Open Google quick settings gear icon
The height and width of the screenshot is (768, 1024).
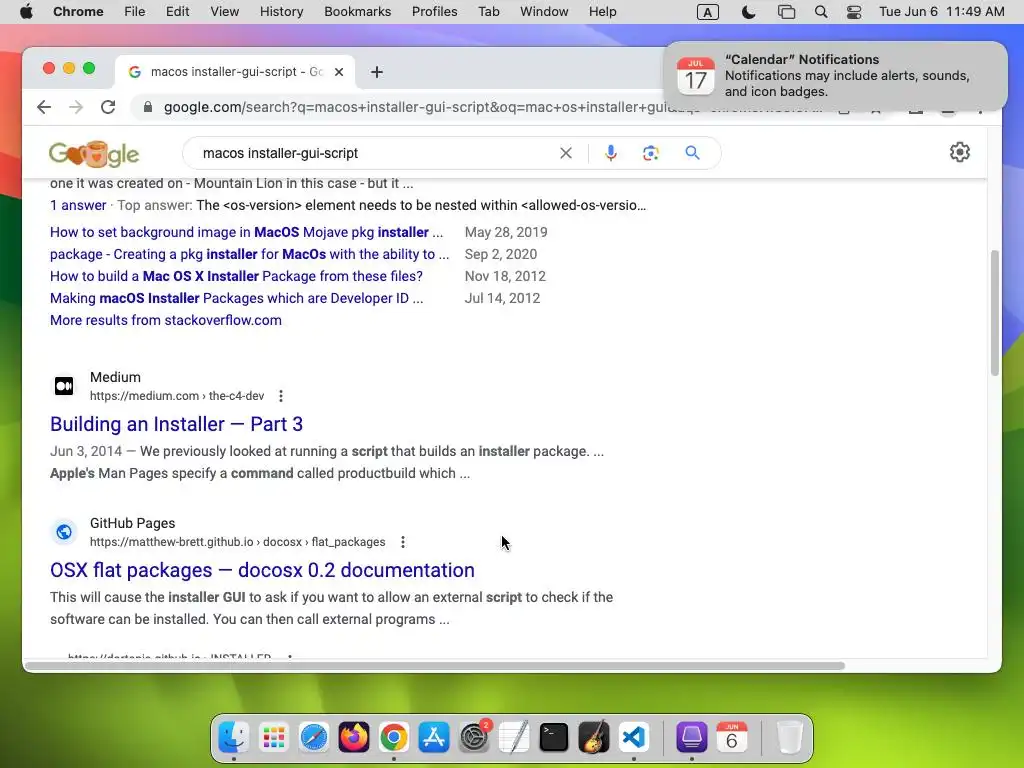pyautogui.click(x=959, y=152)
